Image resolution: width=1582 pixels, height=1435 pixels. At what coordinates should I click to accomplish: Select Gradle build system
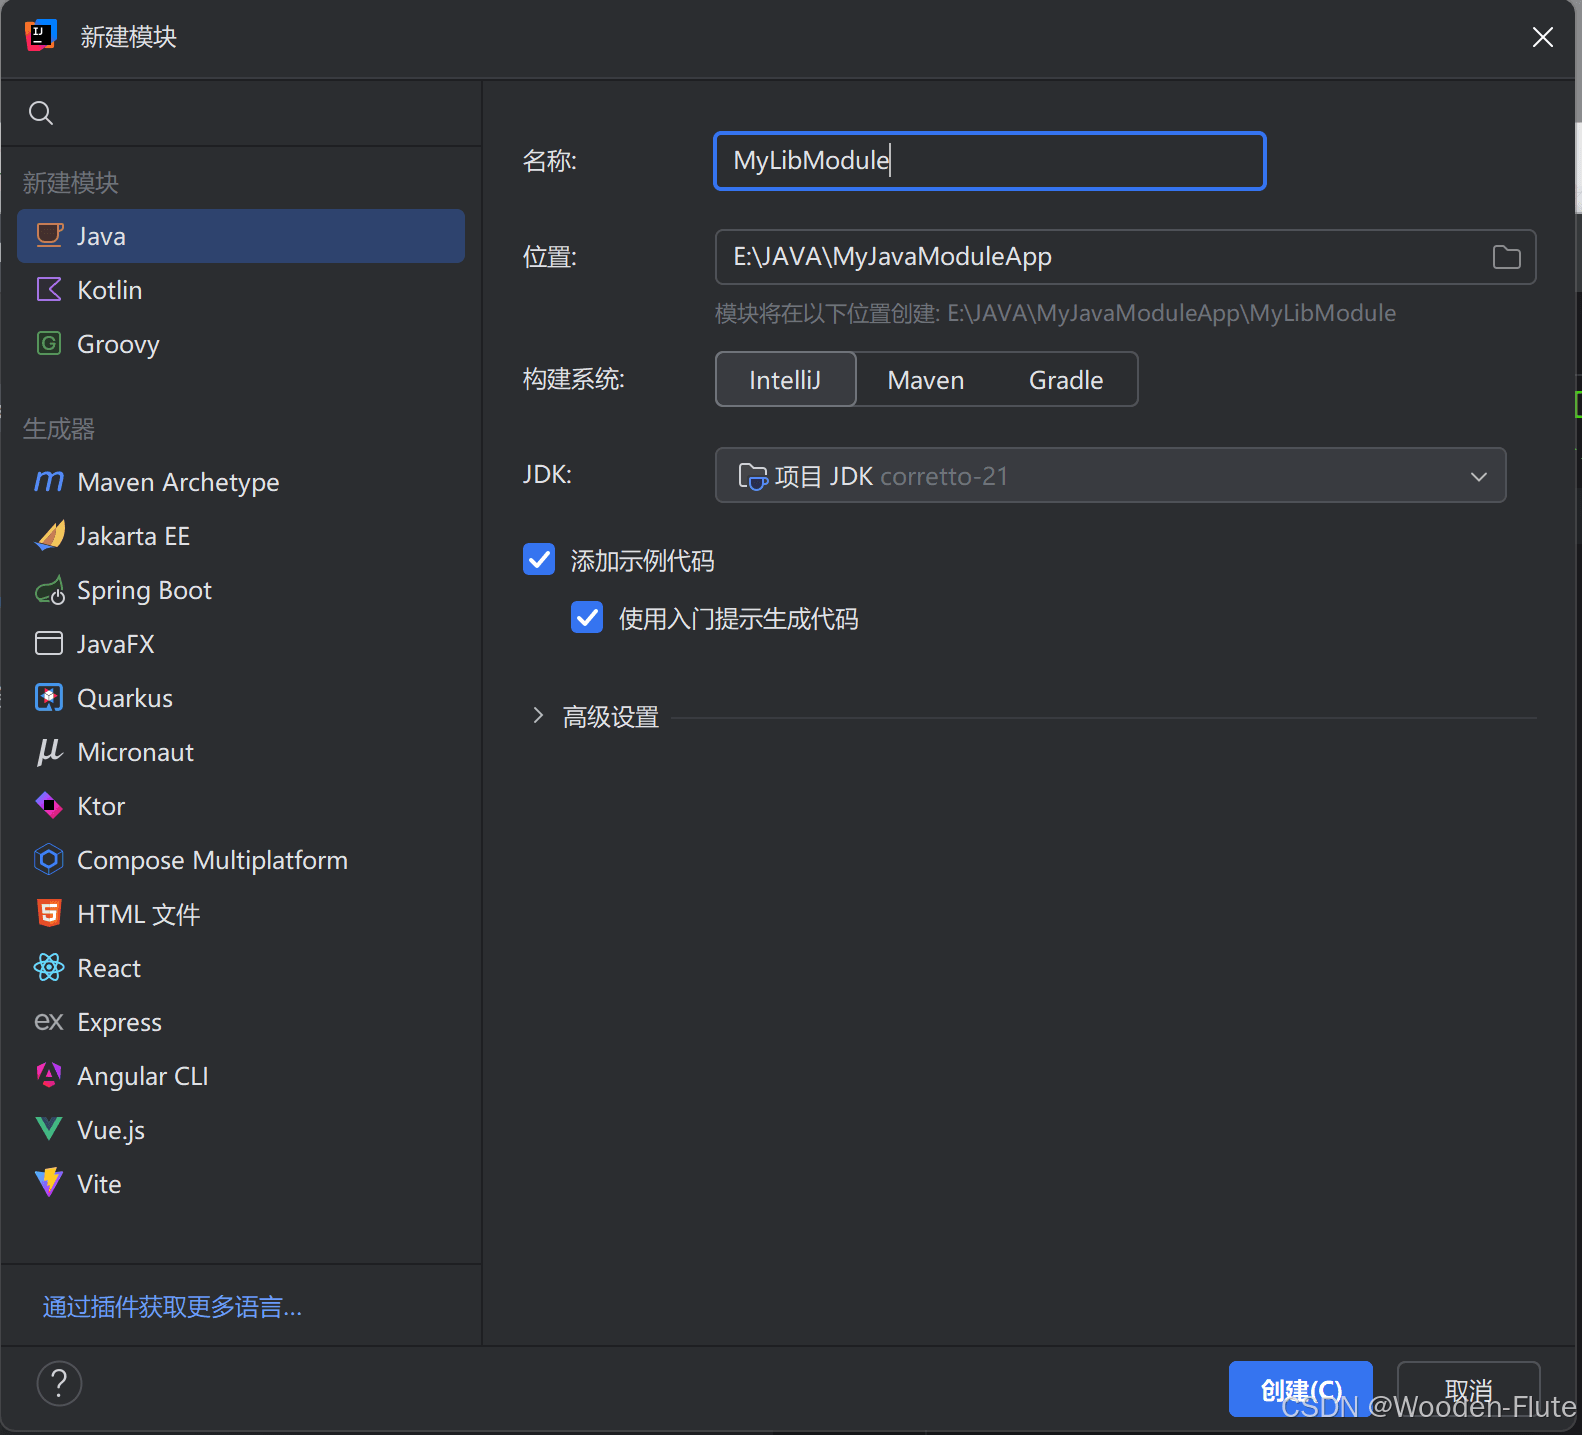(x=1066, y=380)
